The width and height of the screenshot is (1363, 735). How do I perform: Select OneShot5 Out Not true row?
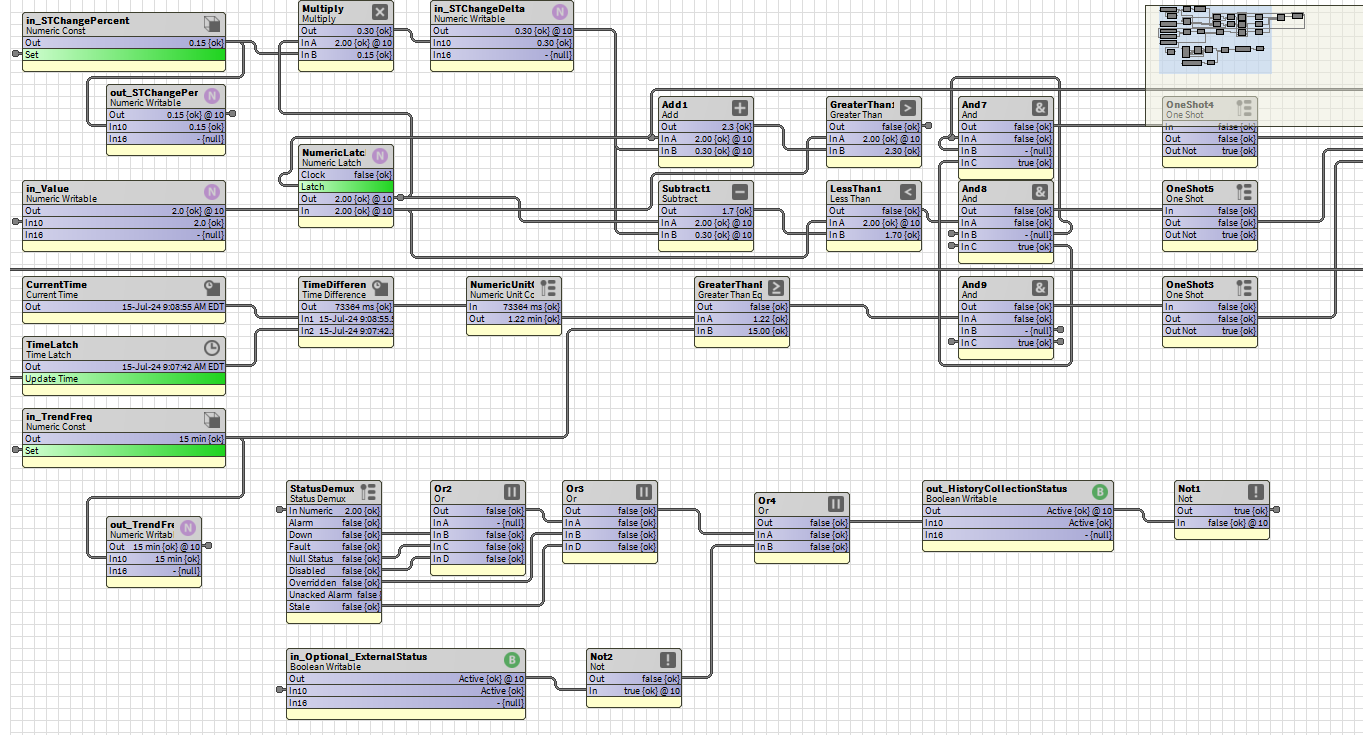(1210, 235)
